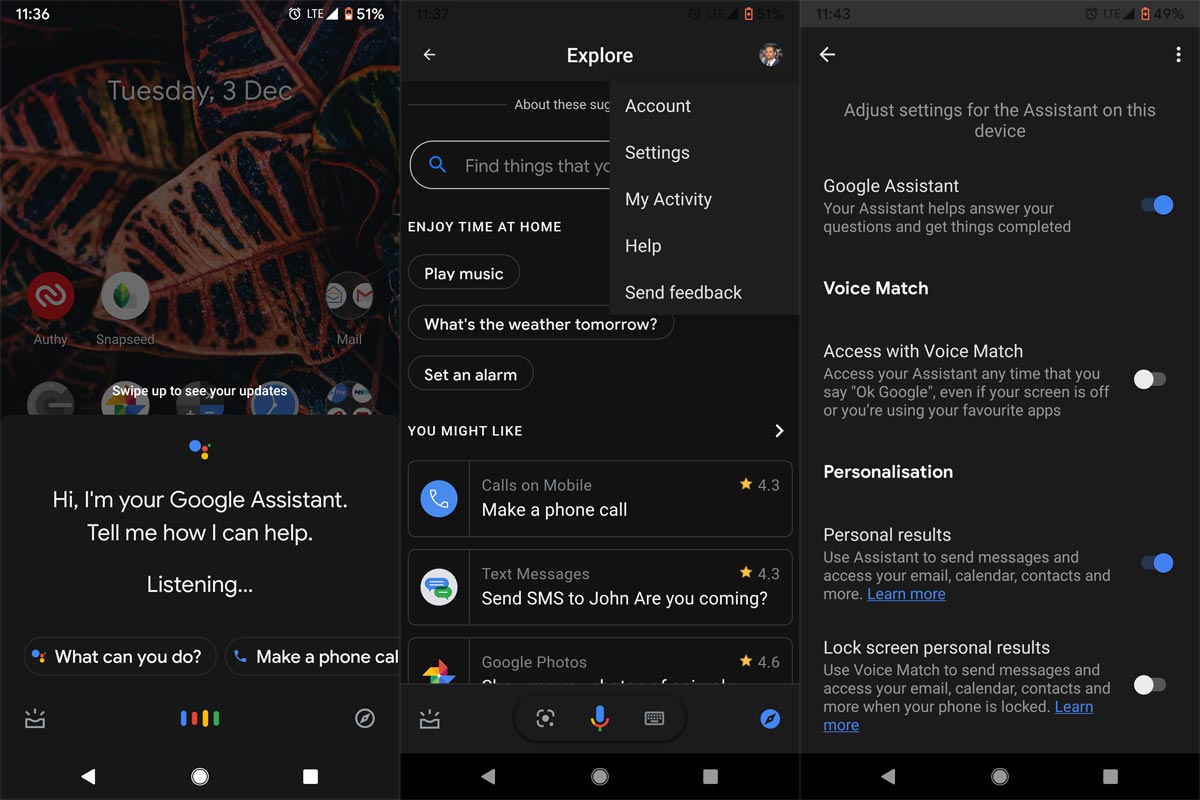Open the profile avatar in Explore
1200x800 pixels.
[x=770, y=55]
